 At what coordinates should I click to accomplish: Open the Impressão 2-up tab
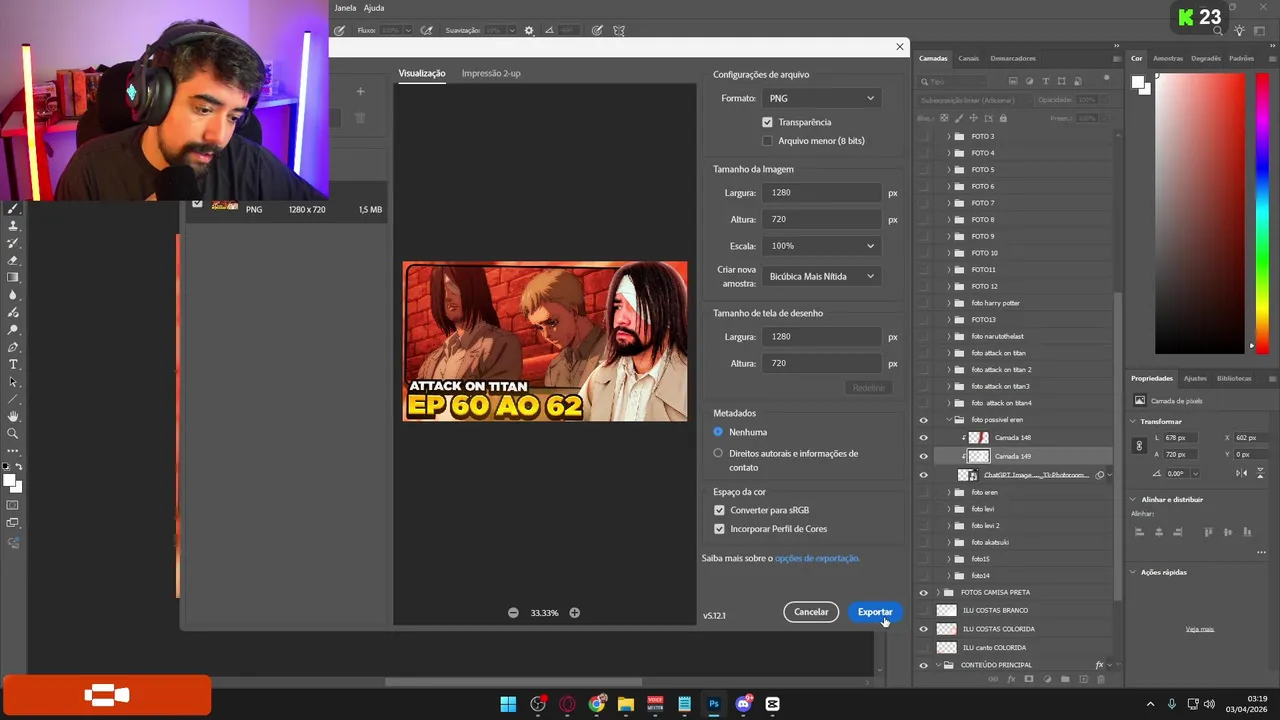pos(491,73)
